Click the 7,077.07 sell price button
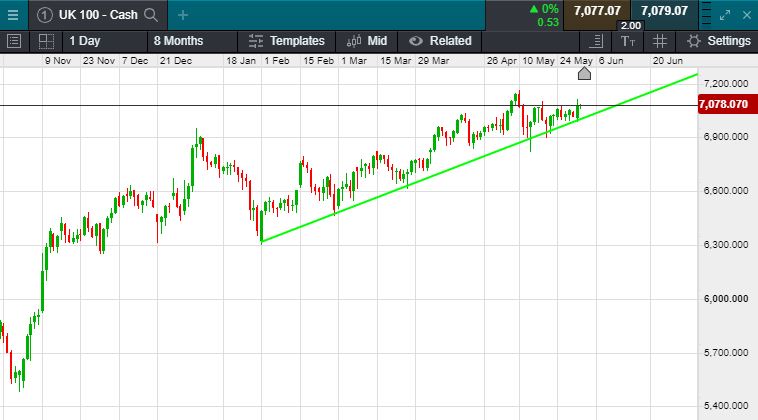Viewport: 758px width, 420px height. [597, 11]
